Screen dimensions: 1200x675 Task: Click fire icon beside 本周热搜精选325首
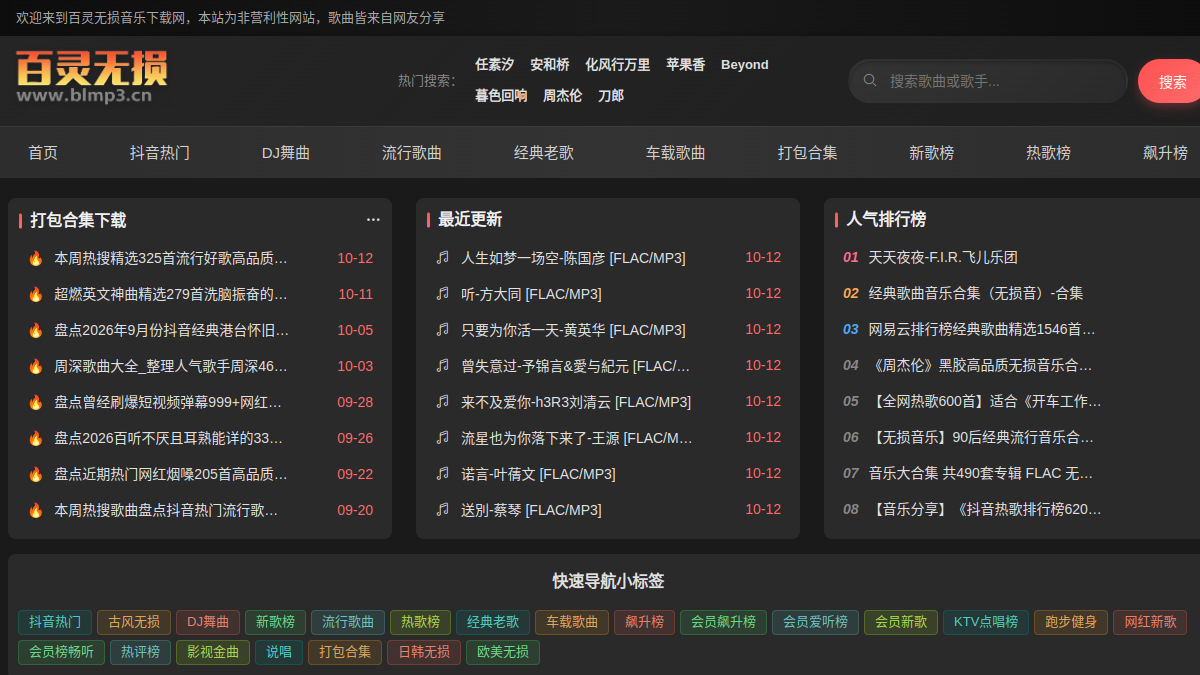35,258
